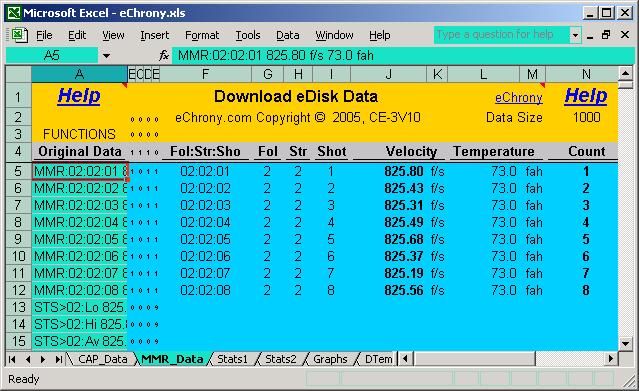Click the Type a question for help box

coord(502,35)
